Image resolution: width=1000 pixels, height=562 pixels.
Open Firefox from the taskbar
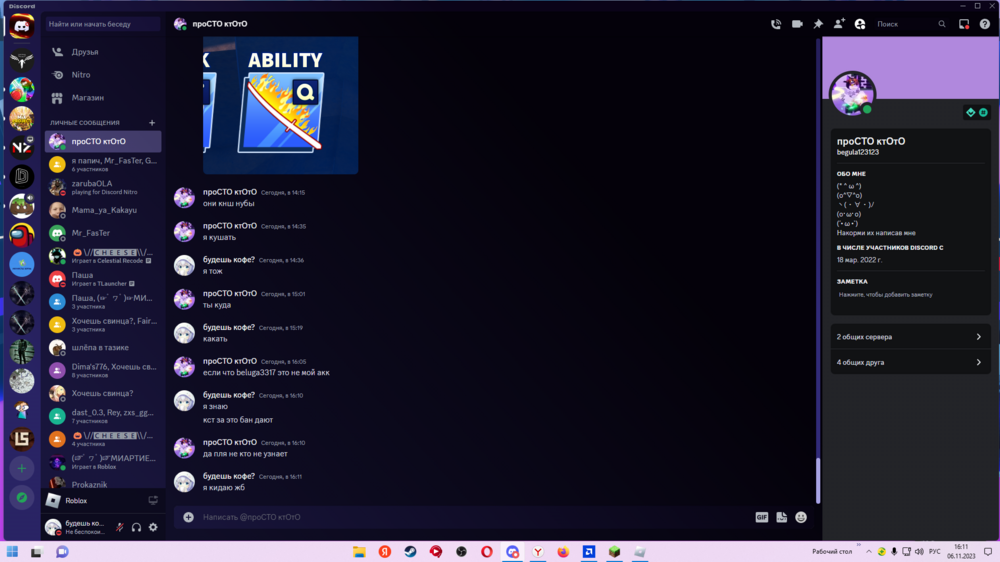563,552
